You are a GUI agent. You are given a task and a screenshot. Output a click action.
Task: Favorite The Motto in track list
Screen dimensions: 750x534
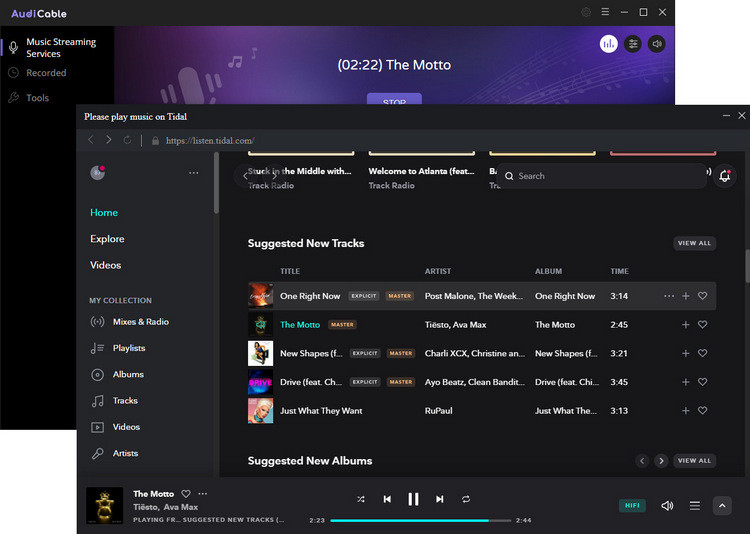click(x=702, y=325)
